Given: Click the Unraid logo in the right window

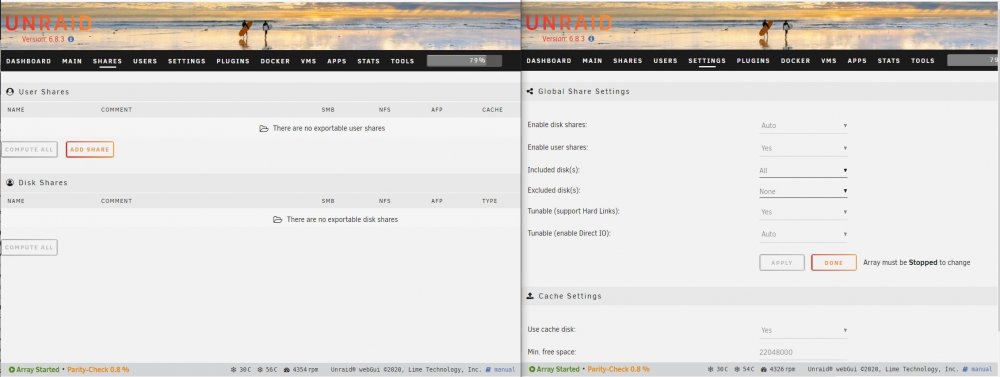Looking at the screenshot, I should [x=569, y=23].
